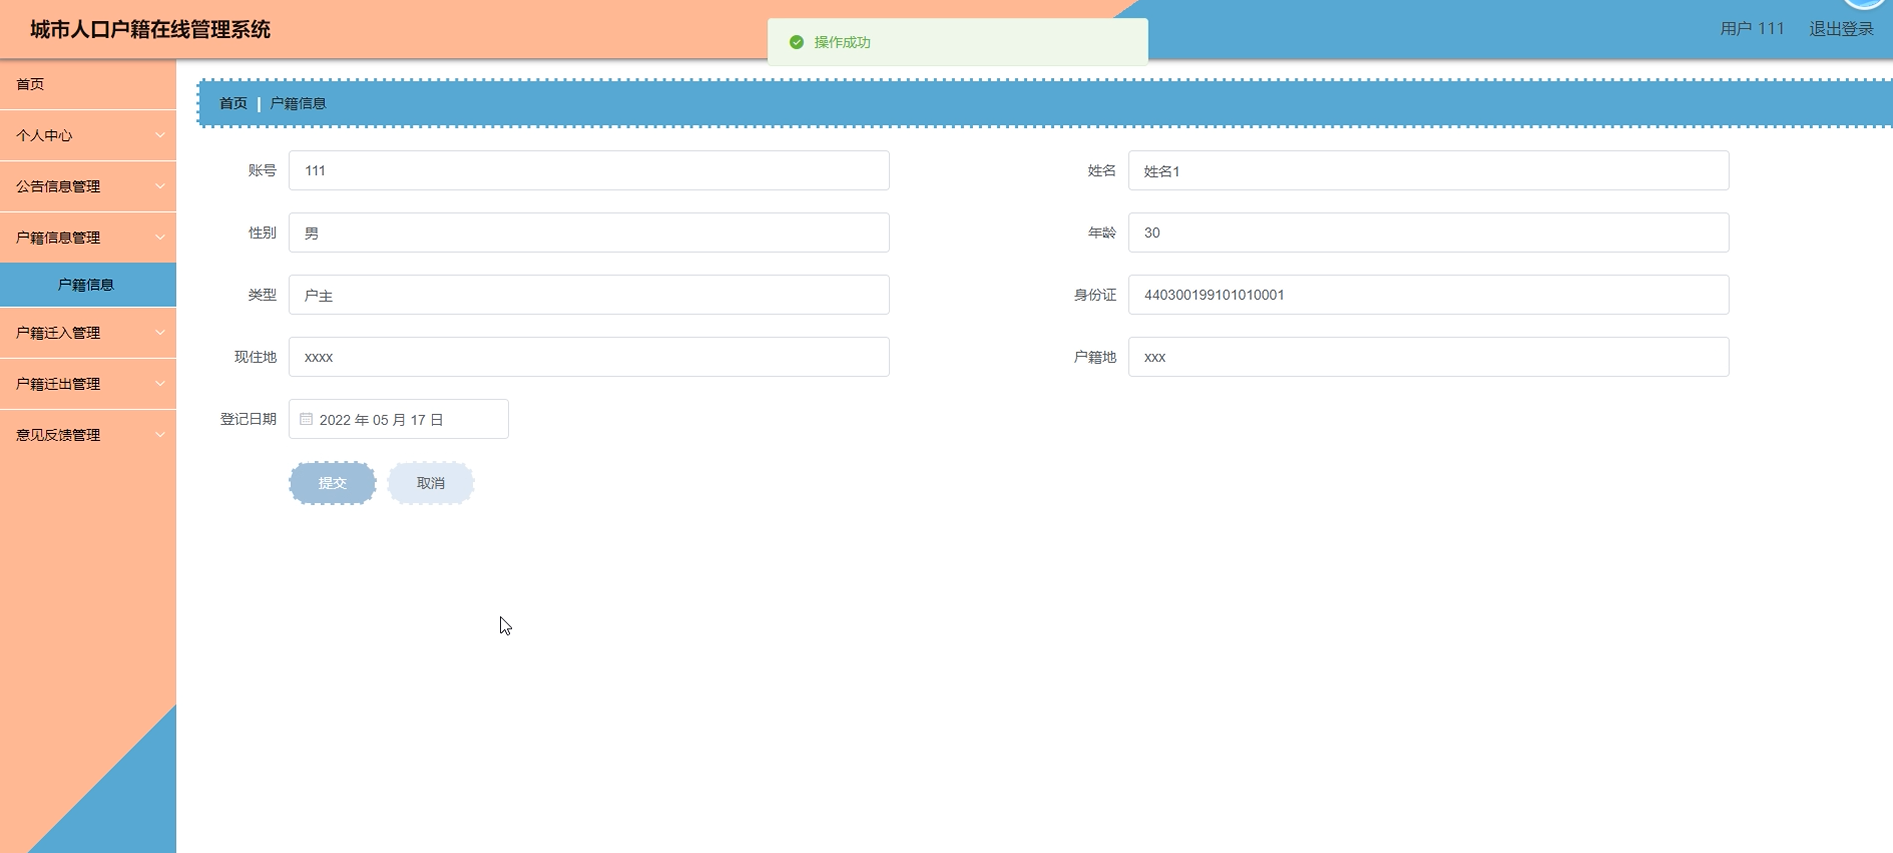The image size is (1893, 853).
Task: Open the 登记日期 date picker field
Action: click(x=398, y=419)
